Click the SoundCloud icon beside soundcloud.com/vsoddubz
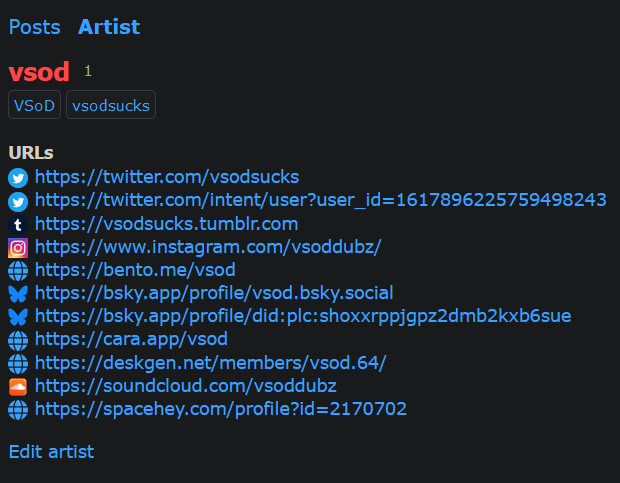Image resolution: width=620 pixels, height=483 pixels. tap(18, 386)
